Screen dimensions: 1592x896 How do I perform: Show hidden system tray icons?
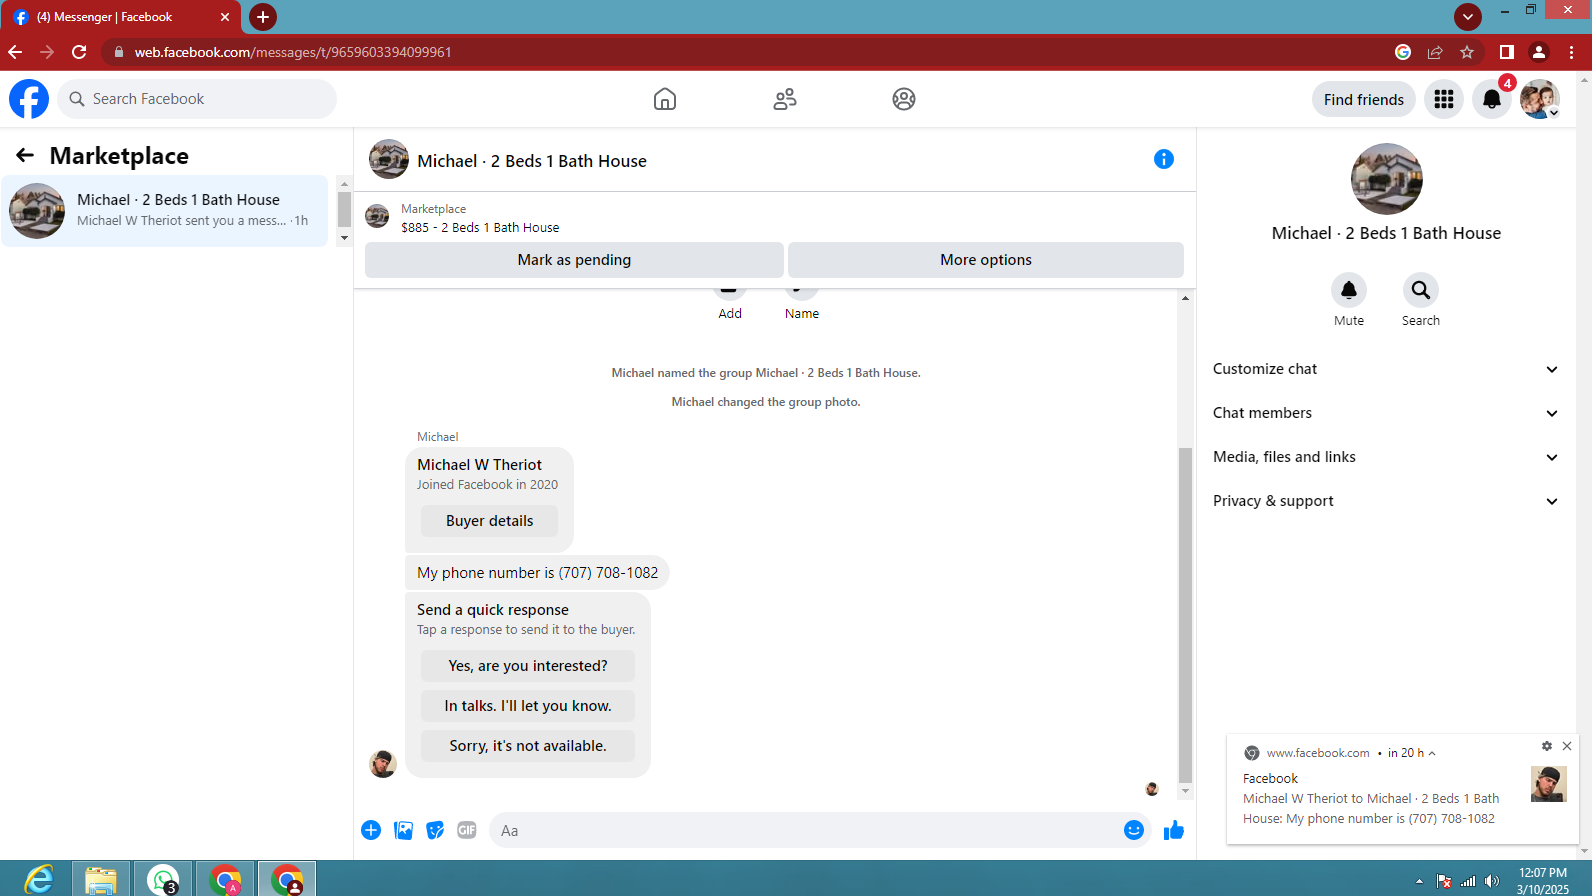pos(1419,881)
